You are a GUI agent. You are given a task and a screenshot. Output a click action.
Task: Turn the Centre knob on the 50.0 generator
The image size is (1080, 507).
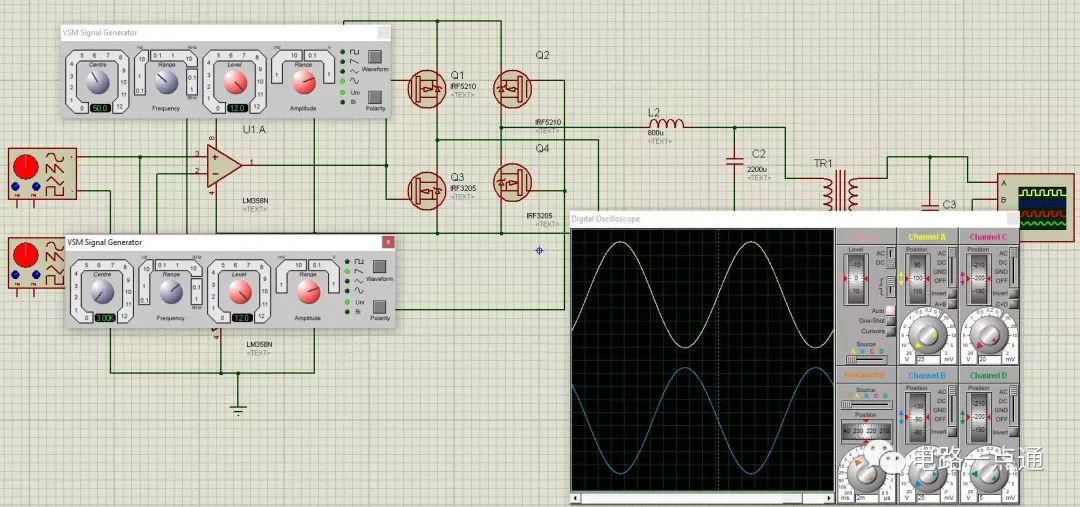(x=98, y=83)
